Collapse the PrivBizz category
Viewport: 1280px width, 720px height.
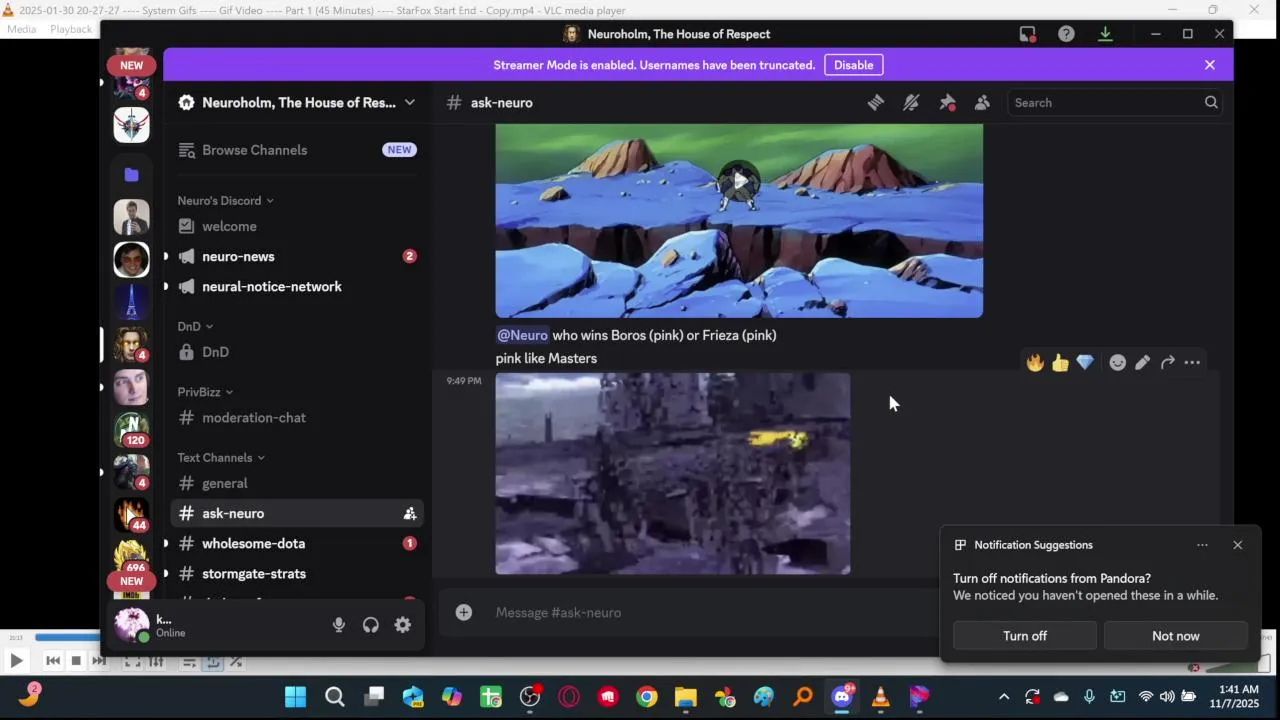205,392
